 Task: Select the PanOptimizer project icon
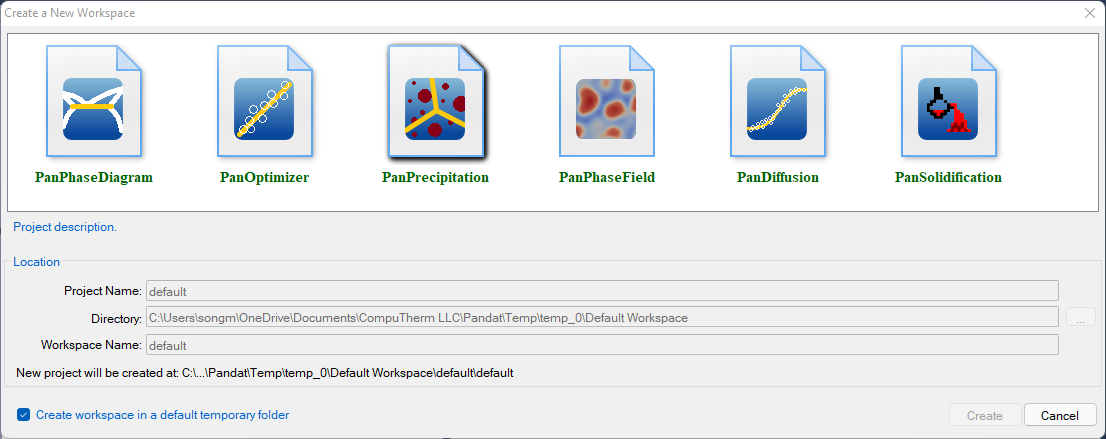click(x=264, y=102)
